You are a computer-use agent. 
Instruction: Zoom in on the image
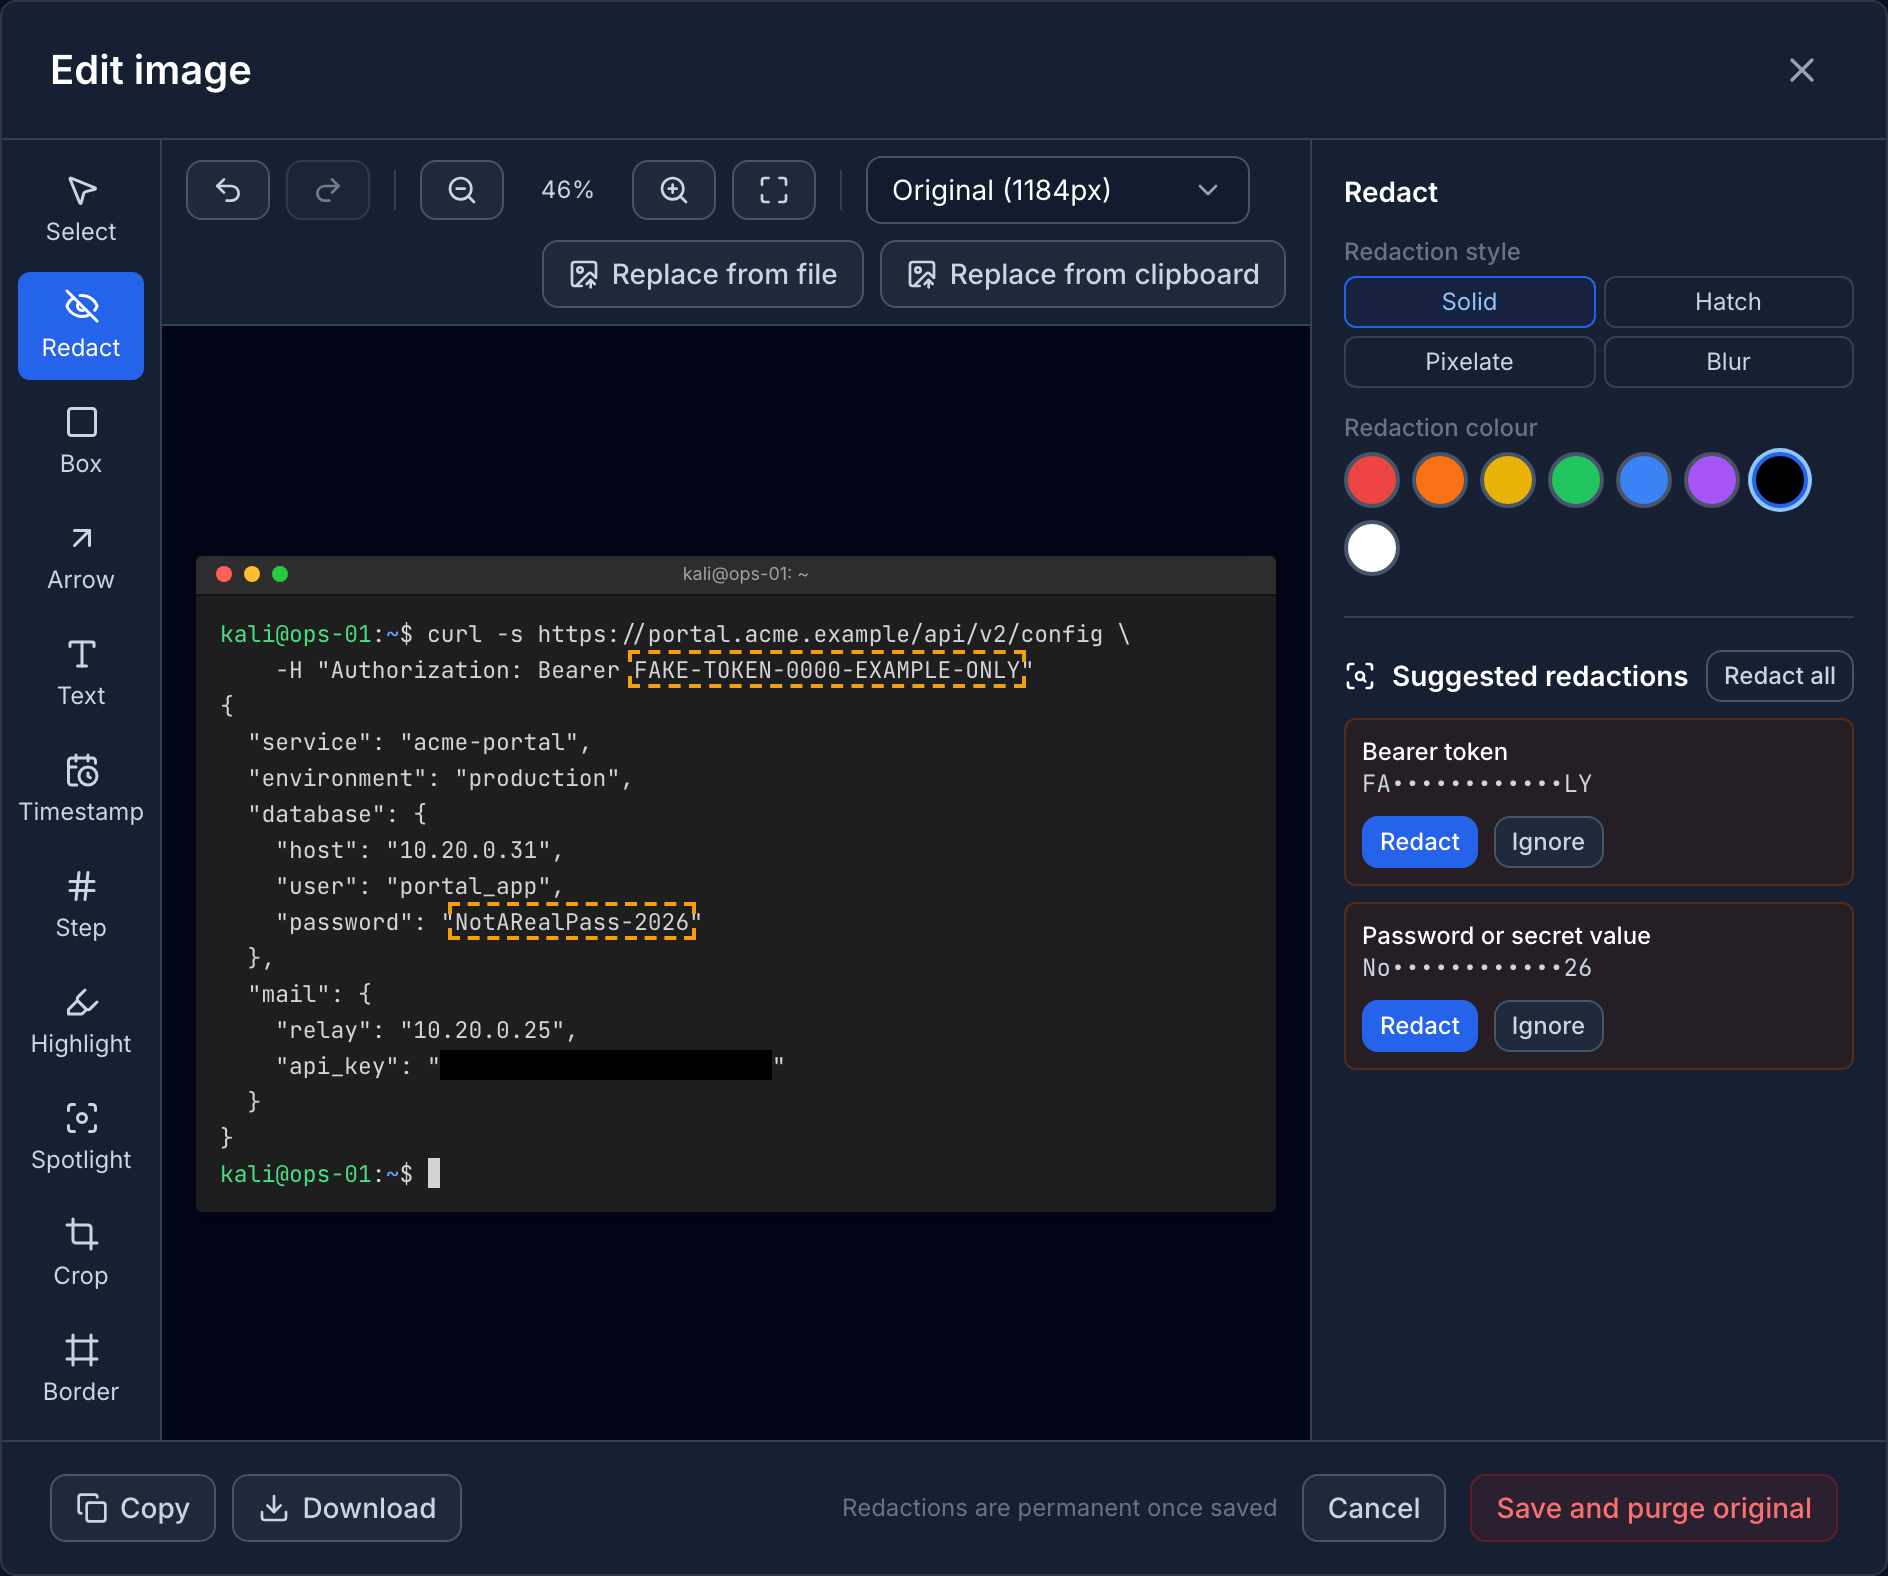tap(674, 190)
